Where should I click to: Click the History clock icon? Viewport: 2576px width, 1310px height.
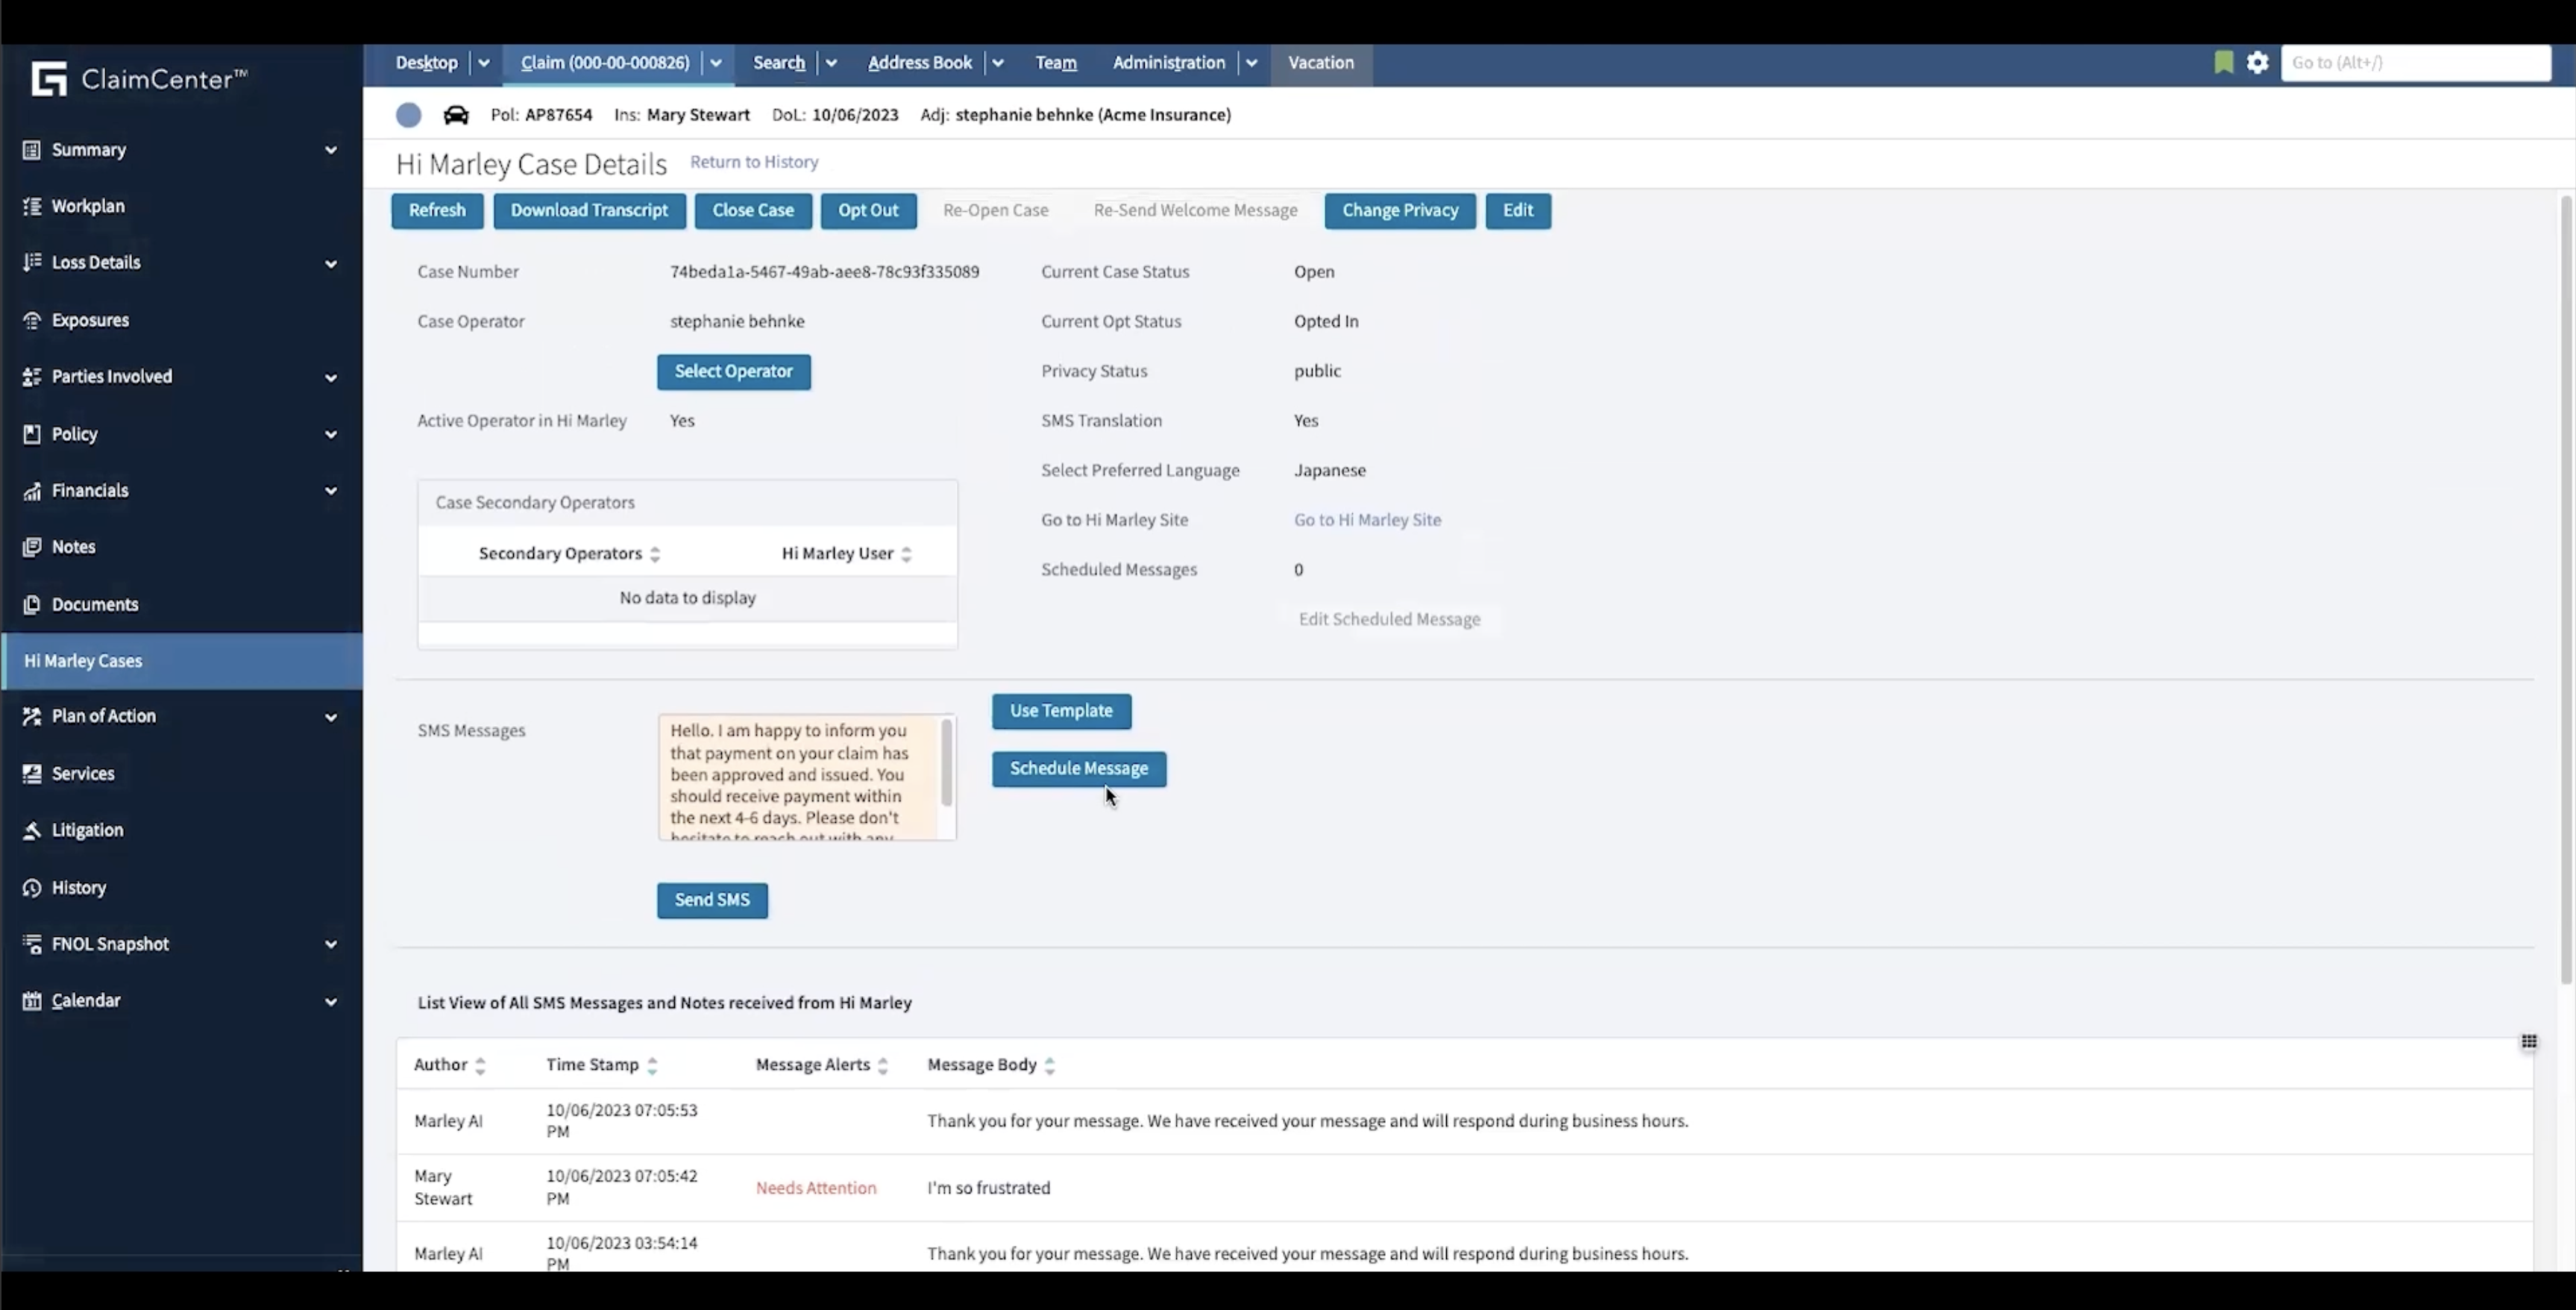pyautogui.click(x=32, y=888)
